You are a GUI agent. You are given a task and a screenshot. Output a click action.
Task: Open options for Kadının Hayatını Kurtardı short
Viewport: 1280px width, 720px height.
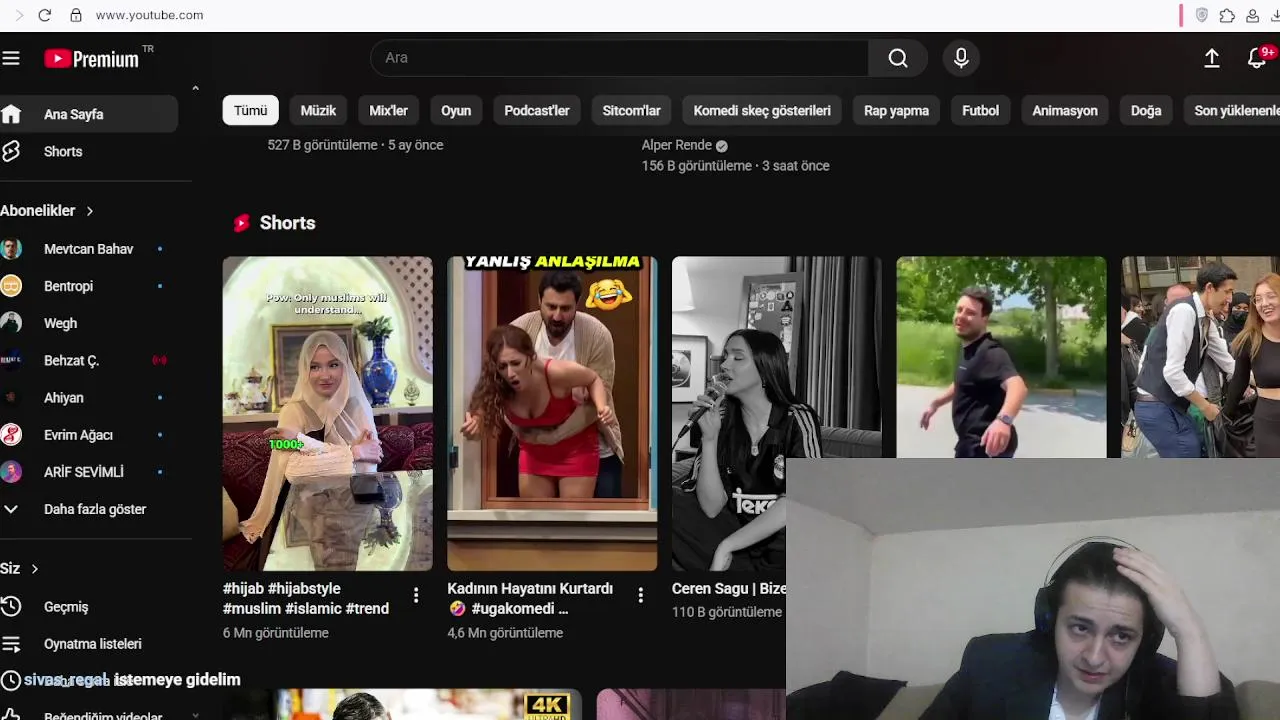[x=640, y=595]
